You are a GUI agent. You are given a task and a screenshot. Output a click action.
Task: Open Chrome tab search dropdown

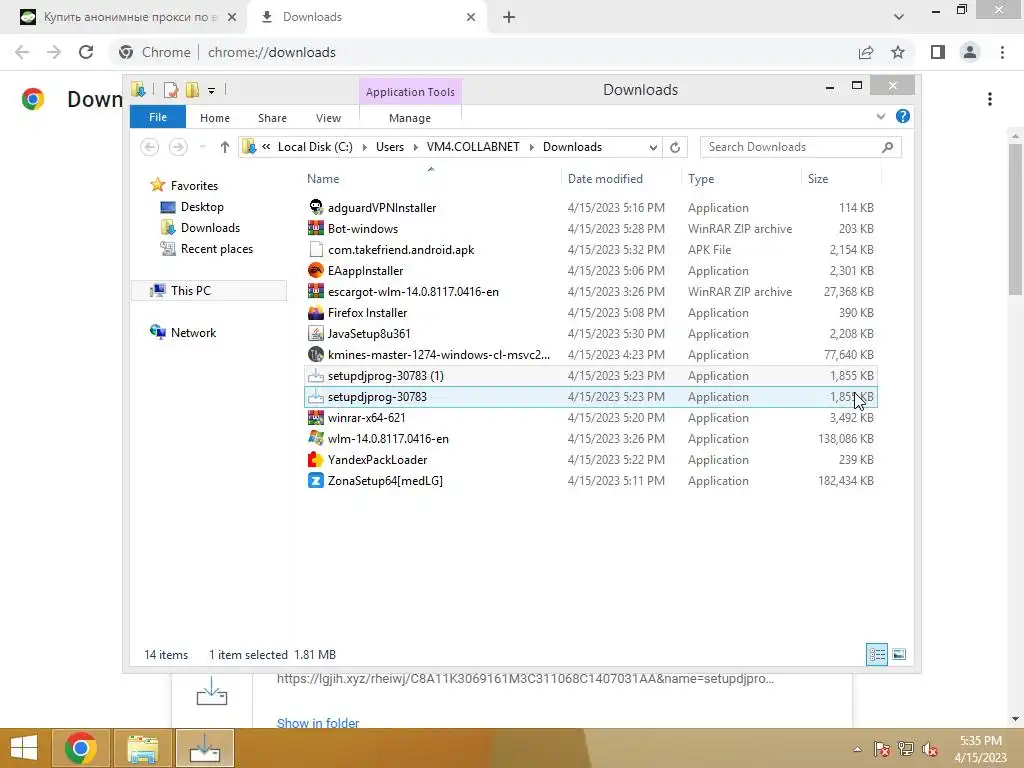coord(899,17)
